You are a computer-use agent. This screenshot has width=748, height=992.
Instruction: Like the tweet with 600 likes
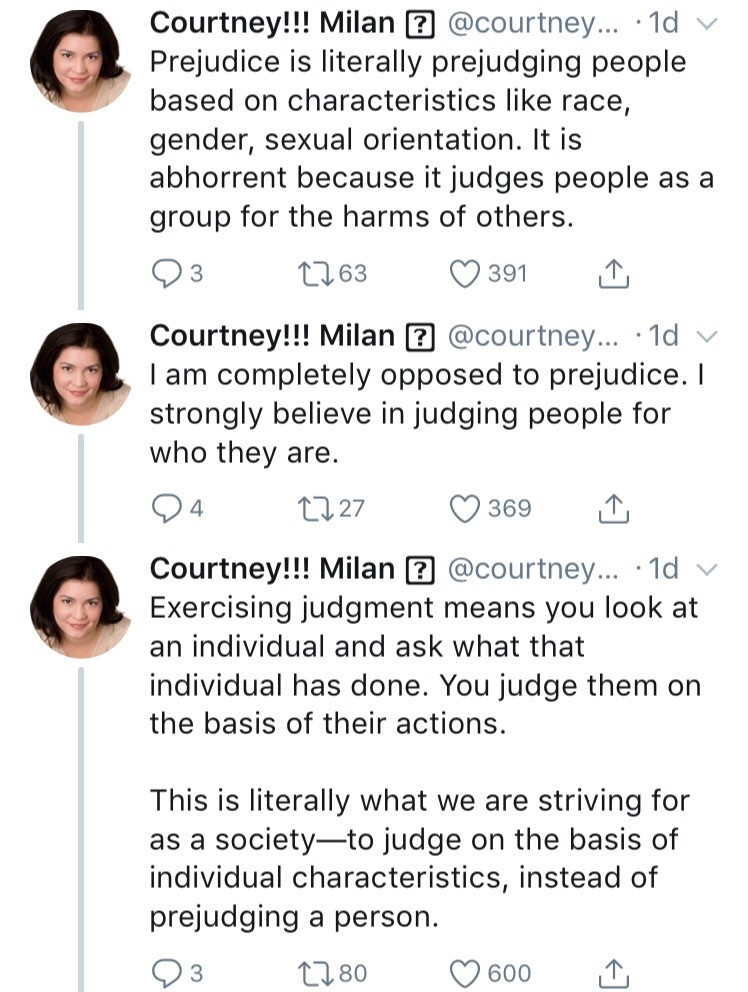point(464,972)
